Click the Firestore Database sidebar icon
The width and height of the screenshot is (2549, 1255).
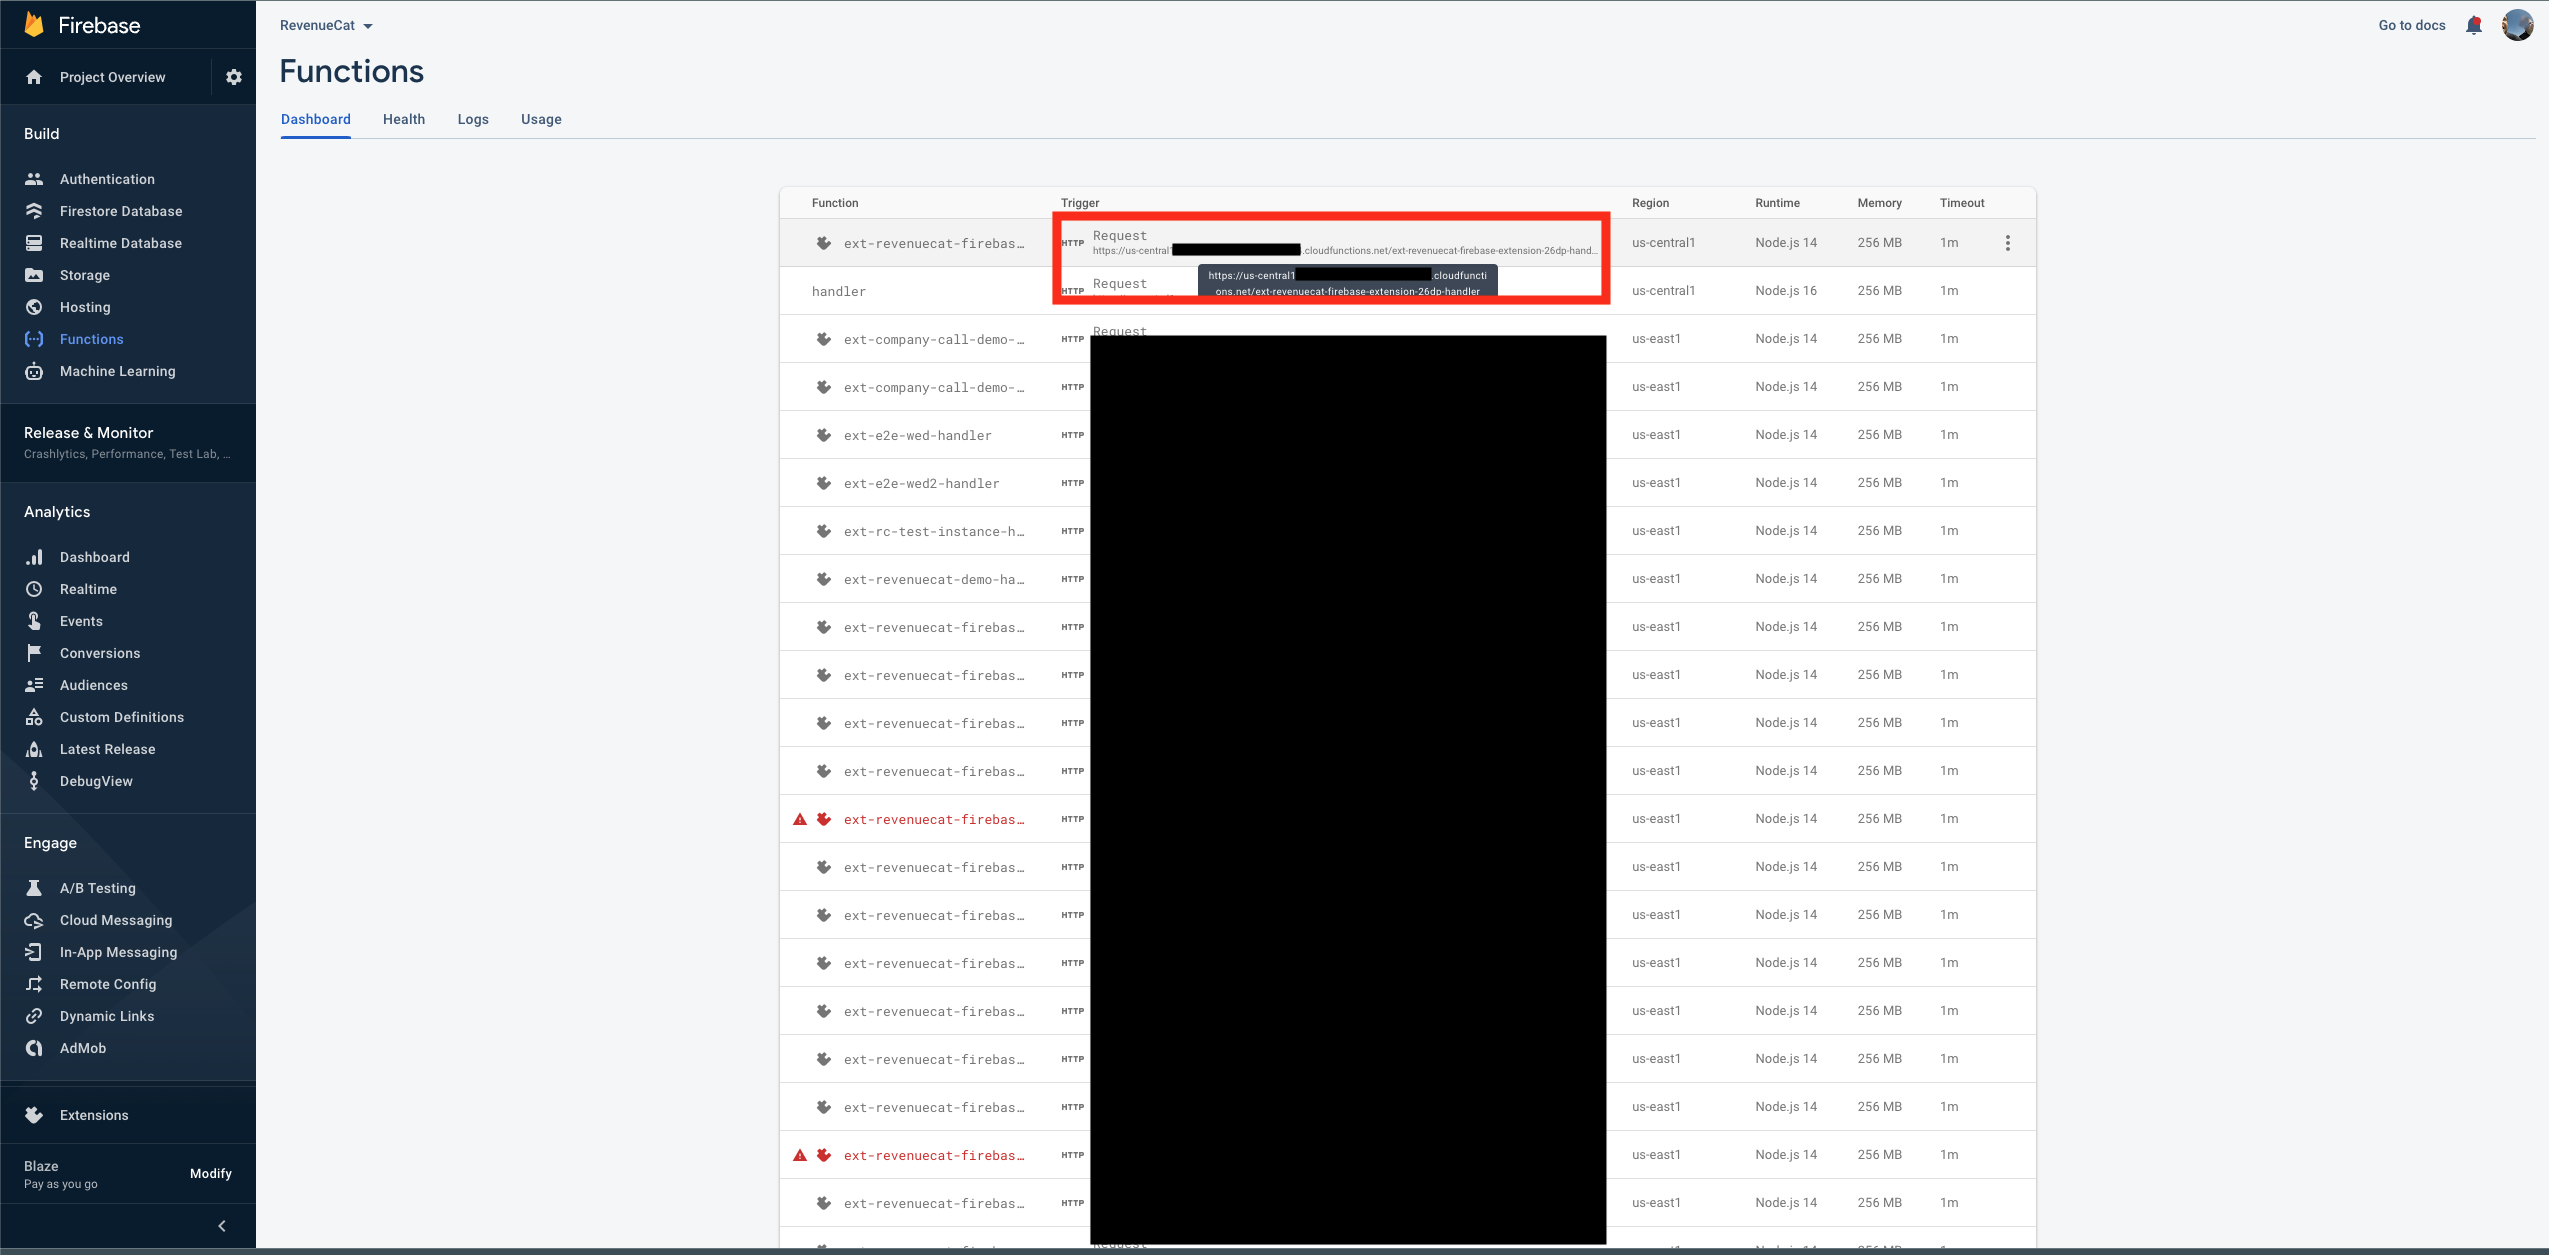(x=34, y=211)
